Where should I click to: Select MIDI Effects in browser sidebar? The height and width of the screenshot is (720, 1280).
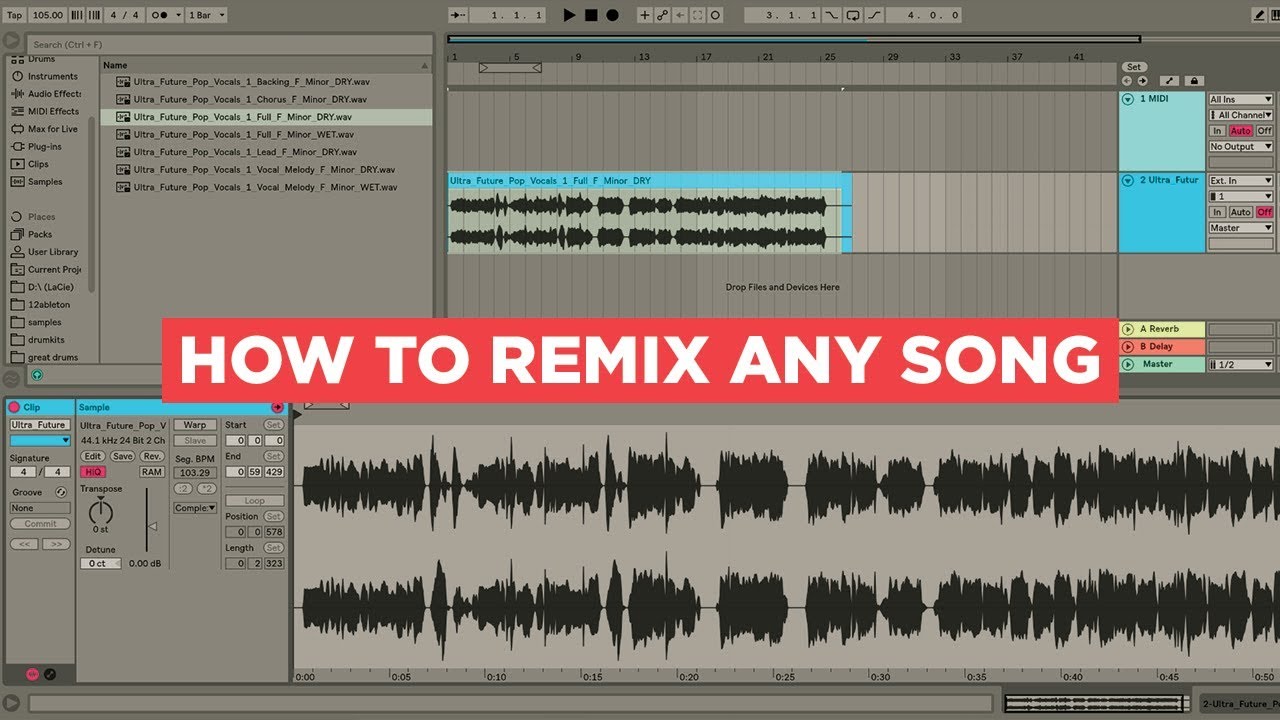[x=53, y=111]
